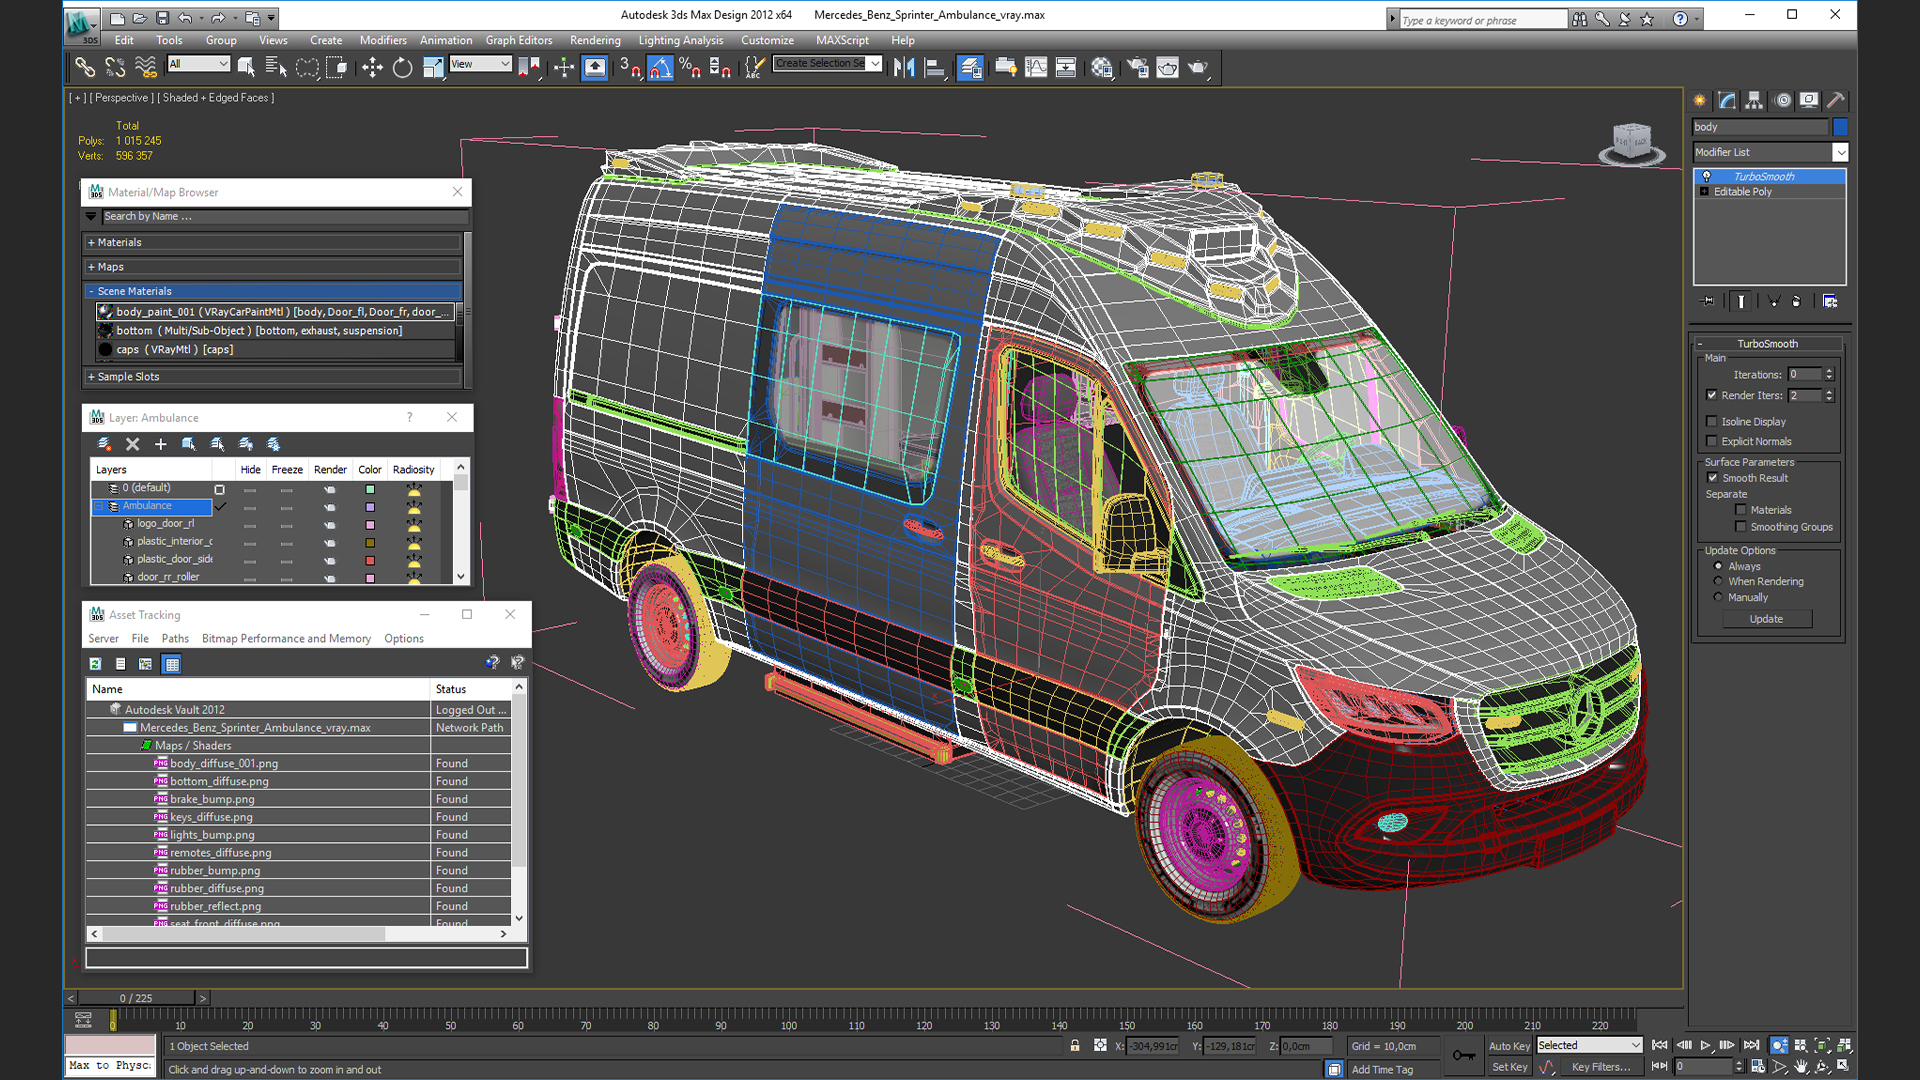Select the Link tool in main toolbar
This screenshot has height=1080, width=1920.
(x=85, y=67)
